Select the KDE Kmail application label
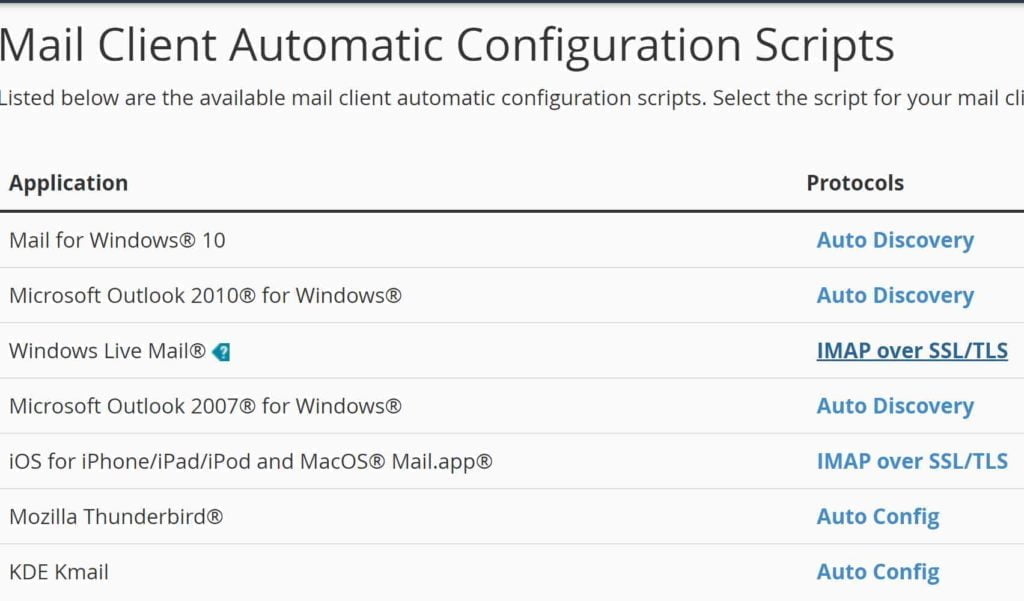1024x601 pixels. [x=59, y=572]
